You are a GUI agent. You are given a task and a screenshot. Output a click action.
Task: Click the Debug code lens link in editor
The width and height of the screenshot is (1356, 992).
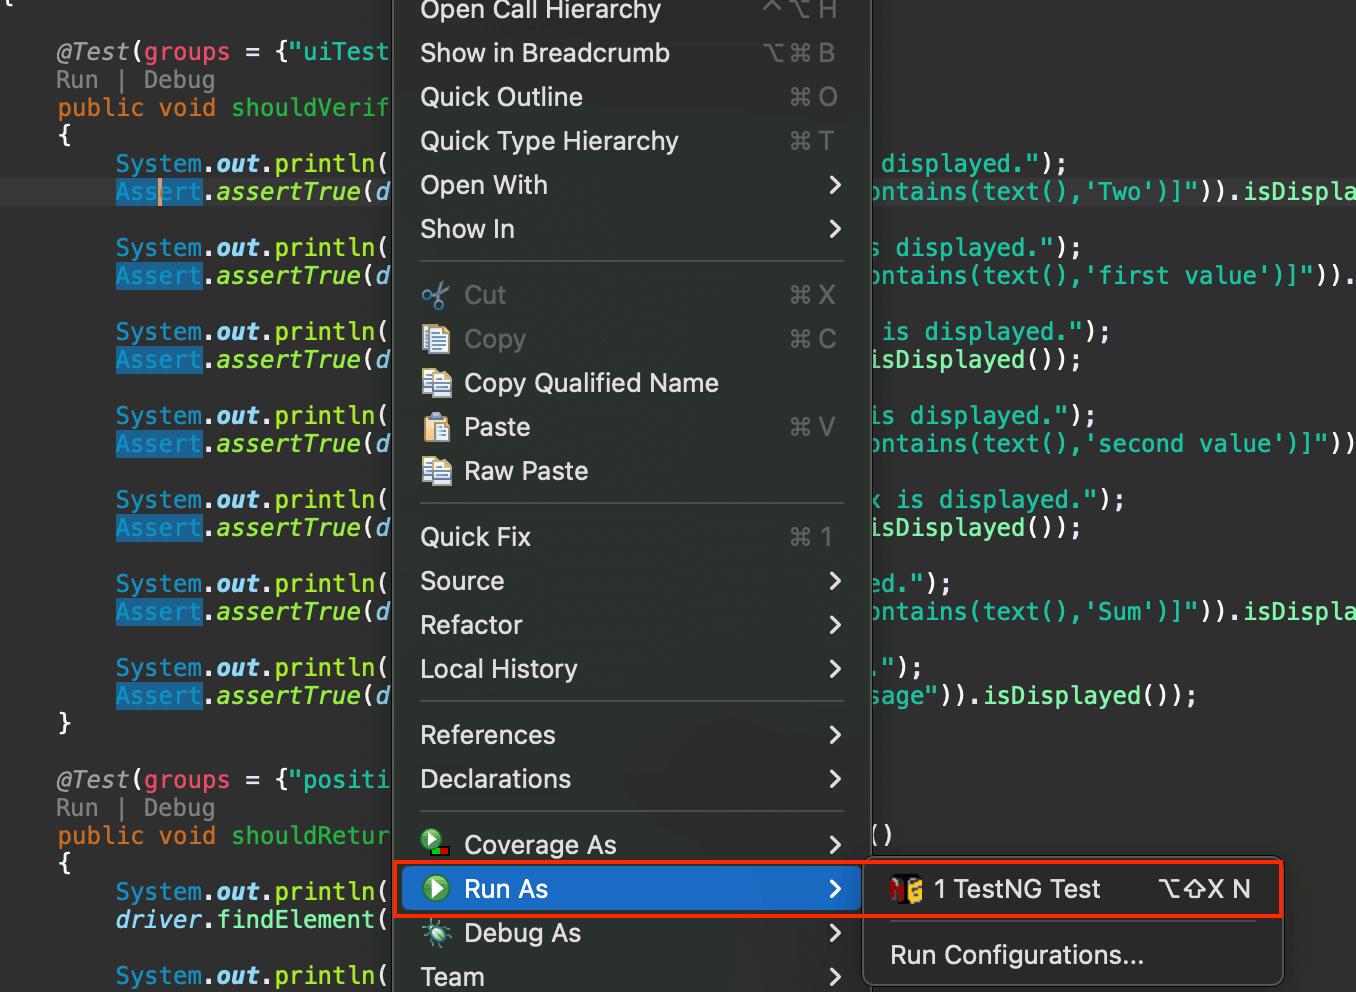click(x=178, y=79)
